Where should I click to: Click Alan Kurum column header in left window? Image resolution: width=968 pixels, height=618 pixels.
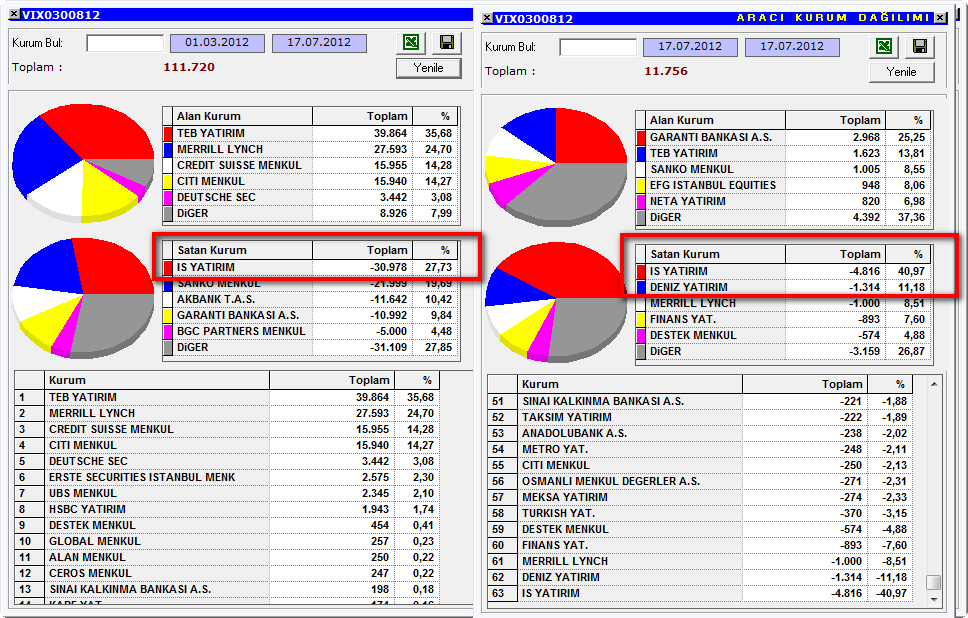242,116
